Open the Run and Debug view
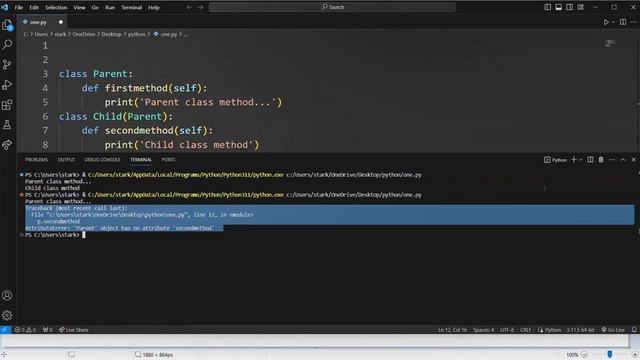The width and height of the screenshot is (640, 360). (7, 84)
